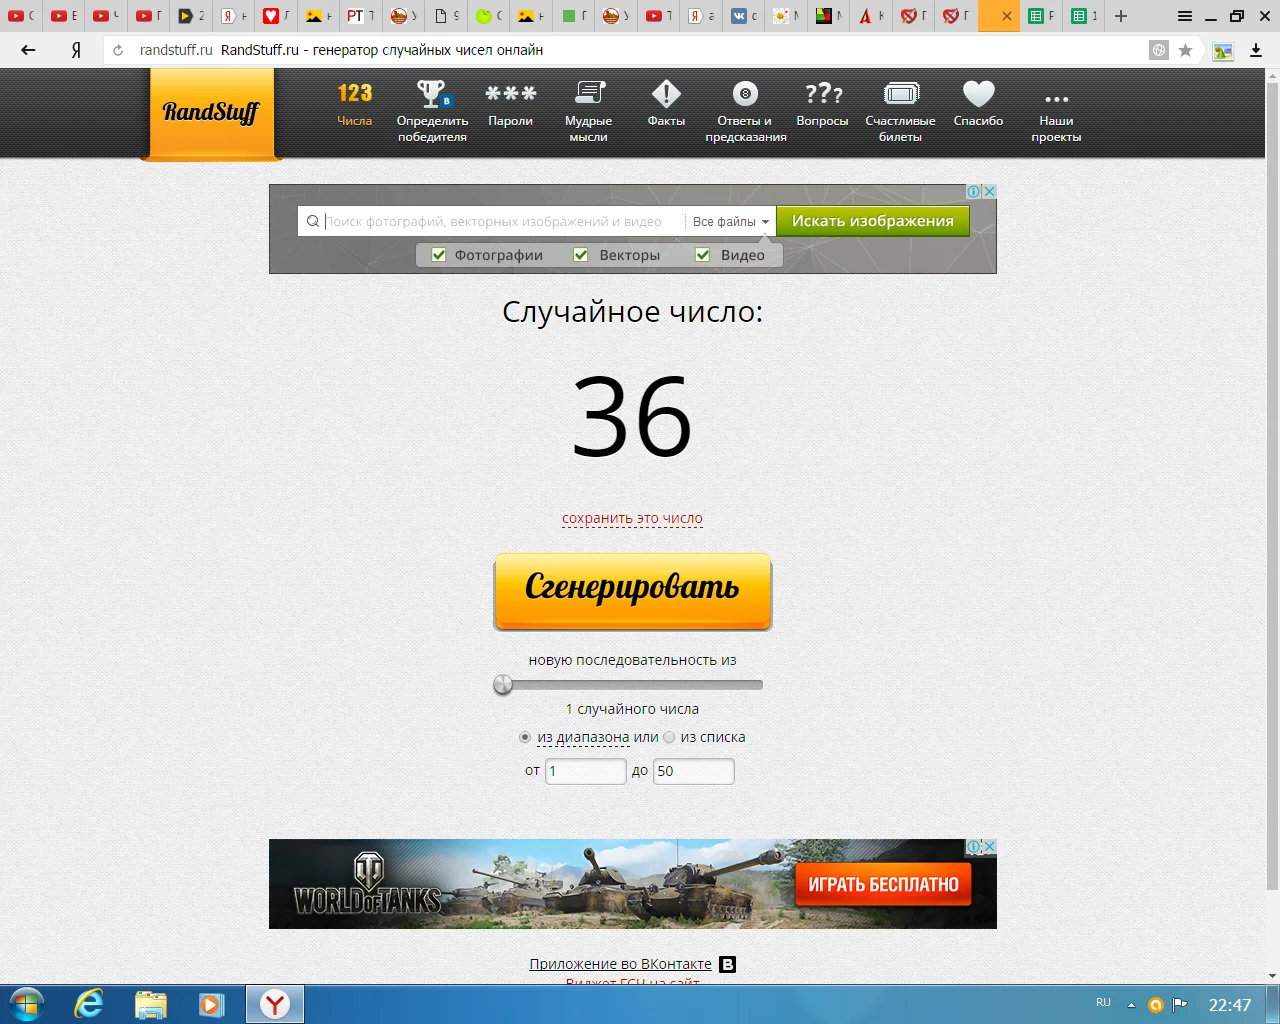The height and width of the screenshot is (1024, 1280).
Task: Open the 'Спасибо' heart section
Action: (x=978, y=105)
